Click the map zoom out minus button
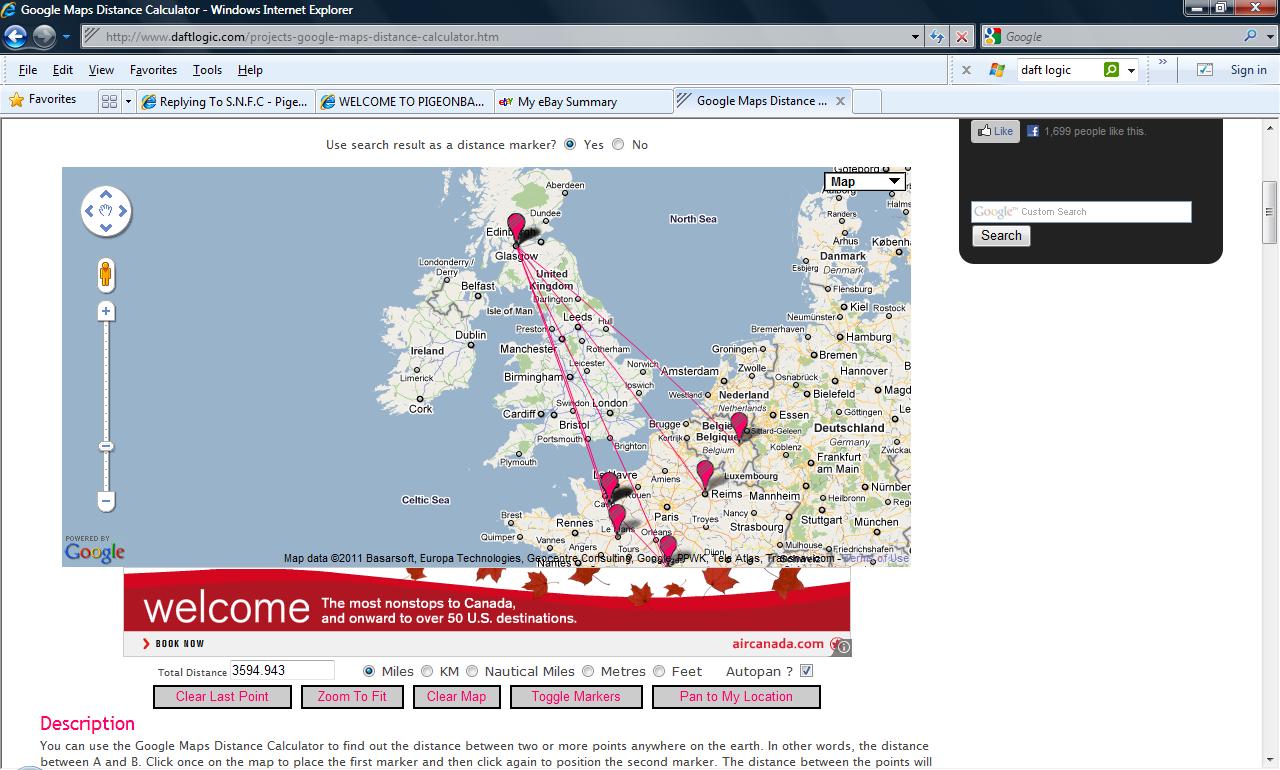 pyautogui.click(x=106, y=500)
